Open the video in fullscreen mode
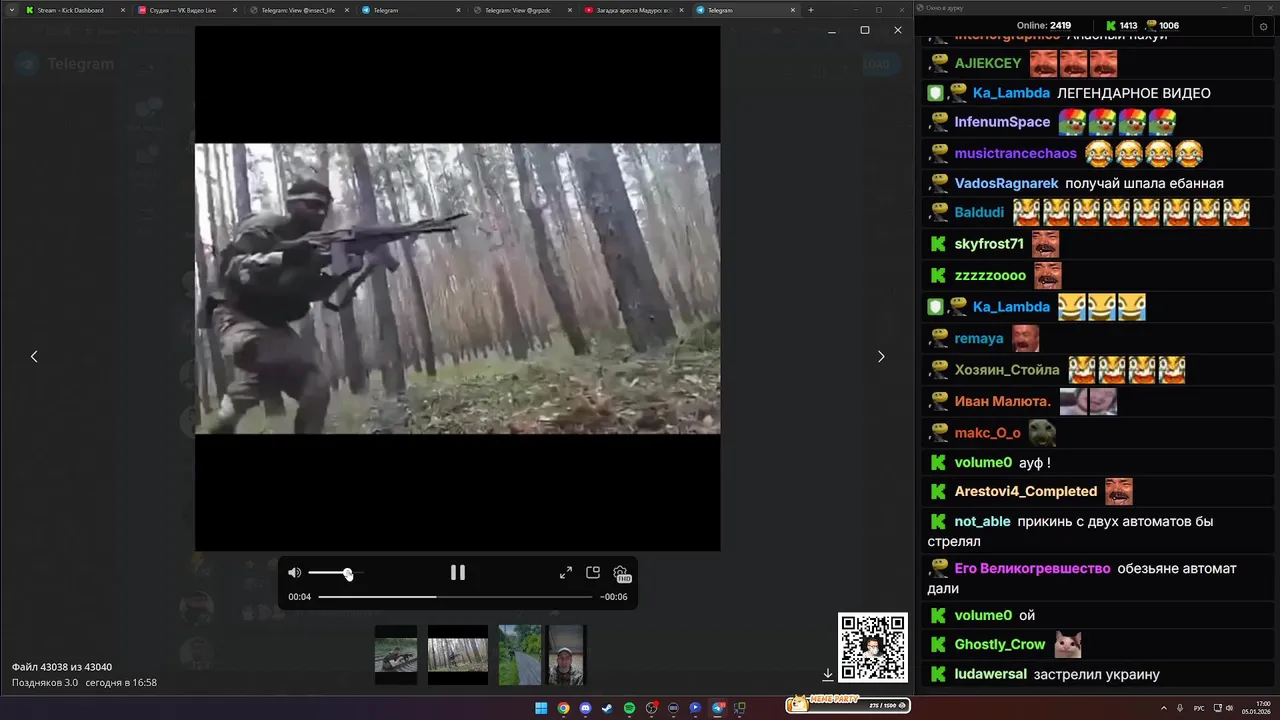The height and width of the screenshot is (720, 1280). click(566, 573)
